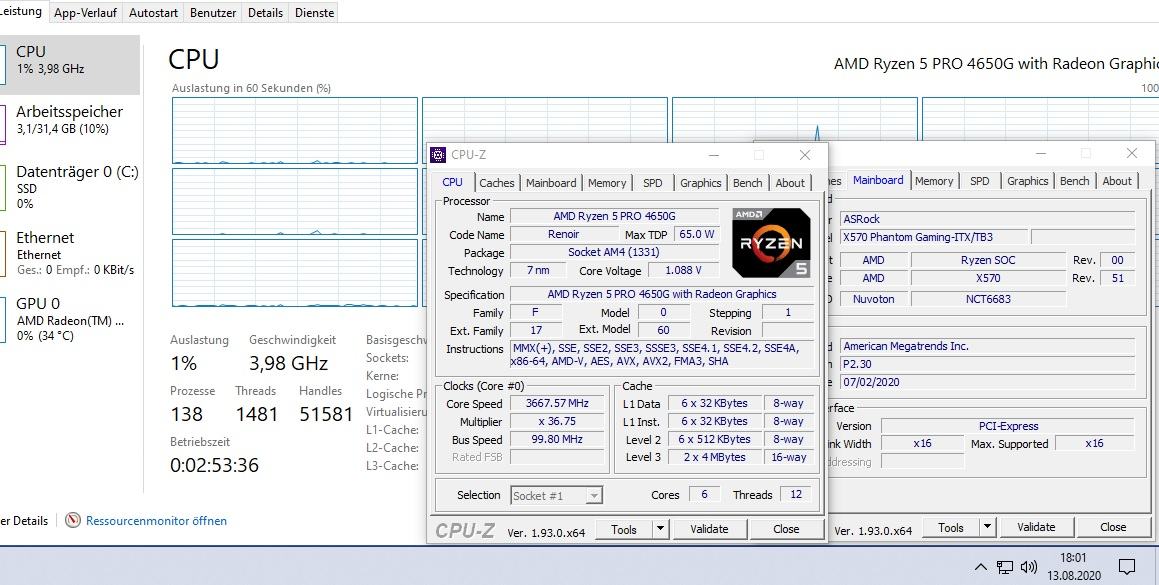Open the Benutzer tab in Task Manager
The width and height of the screenshot is (1159, 585).
pyautogui.click(x=213, y=13)
